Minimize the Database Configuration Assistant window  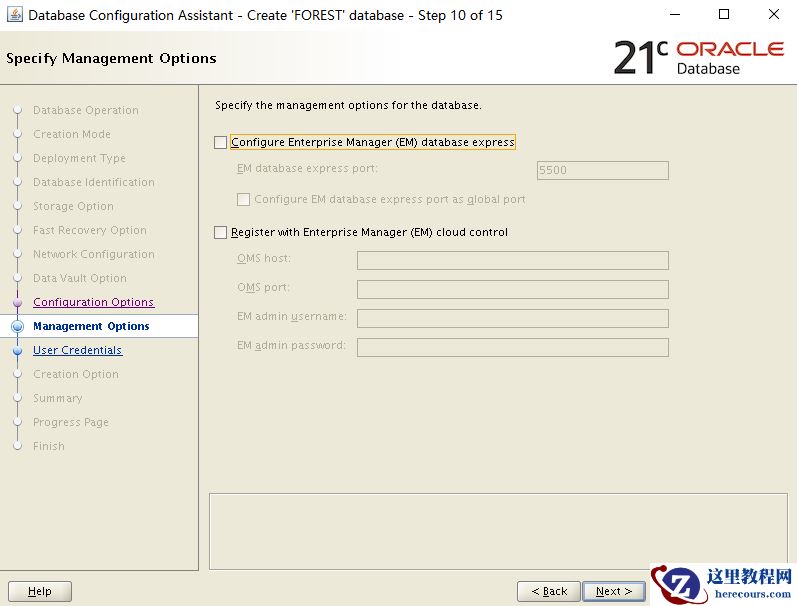[675, 15]
